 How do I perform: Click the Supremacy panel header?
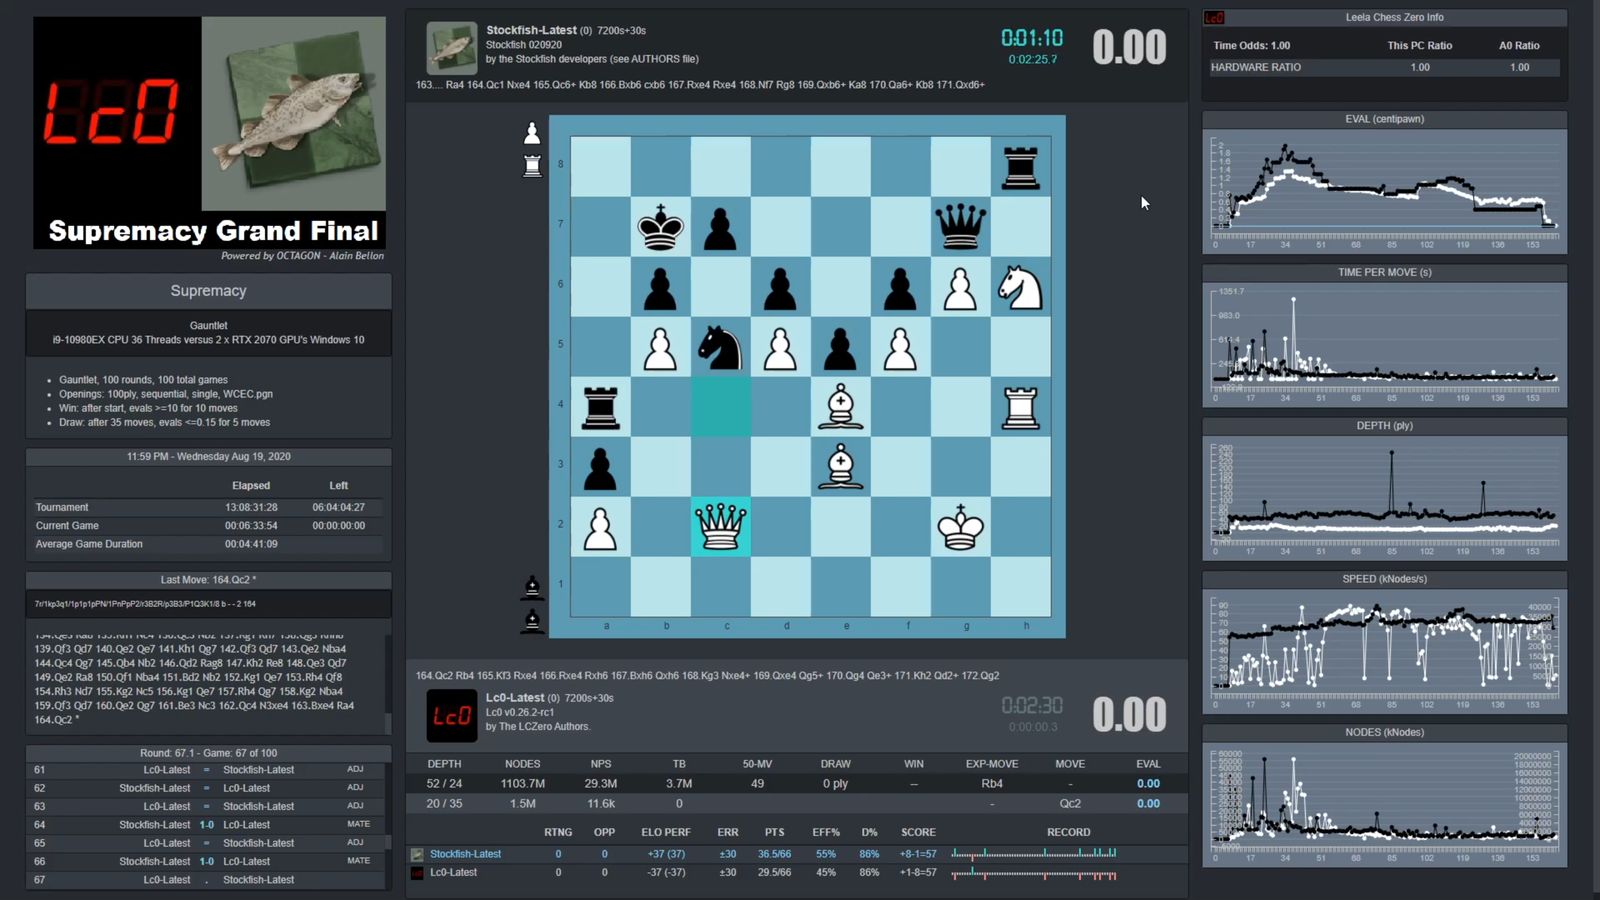[208, 291]
